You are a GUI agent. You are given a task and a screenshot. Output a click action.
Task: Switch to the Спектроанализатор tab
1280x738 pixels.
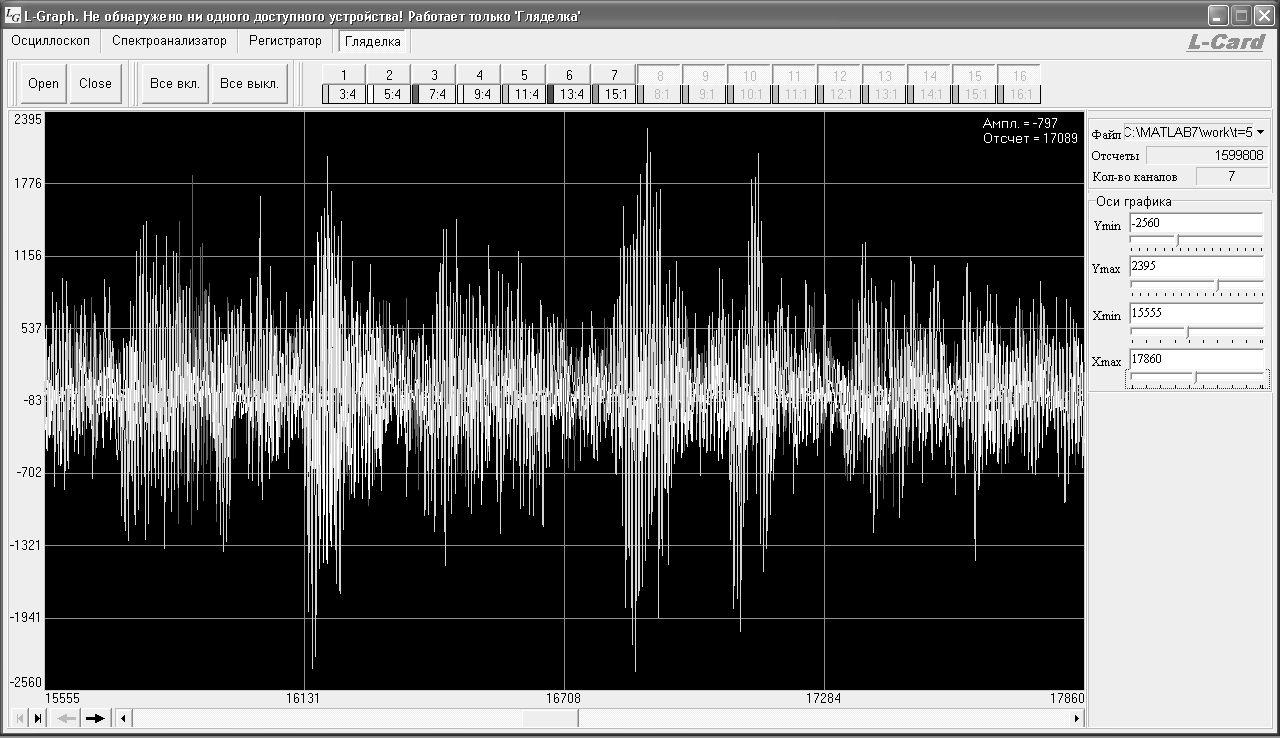click(169, 41)
